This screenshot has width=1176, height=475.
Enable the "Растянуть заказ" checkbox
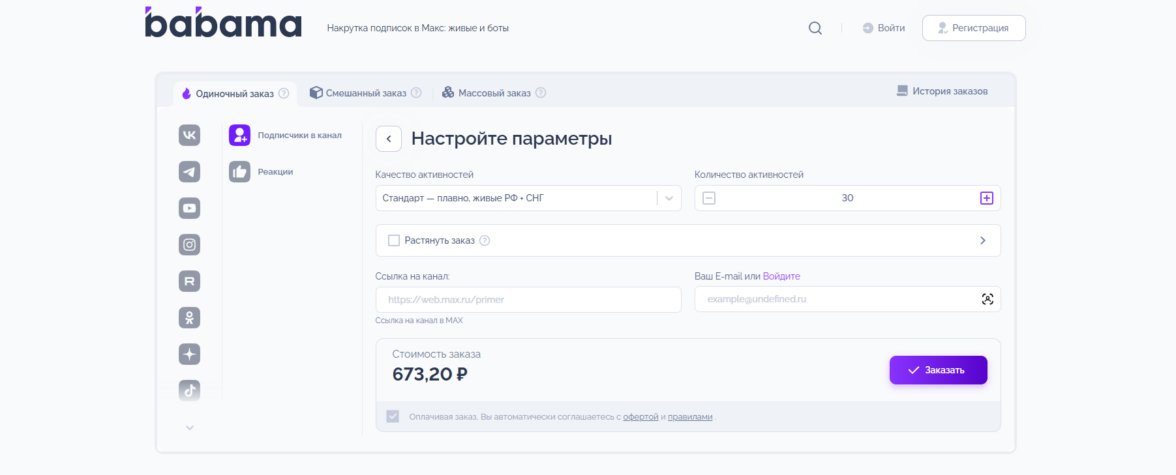click(x=394, y=240)
